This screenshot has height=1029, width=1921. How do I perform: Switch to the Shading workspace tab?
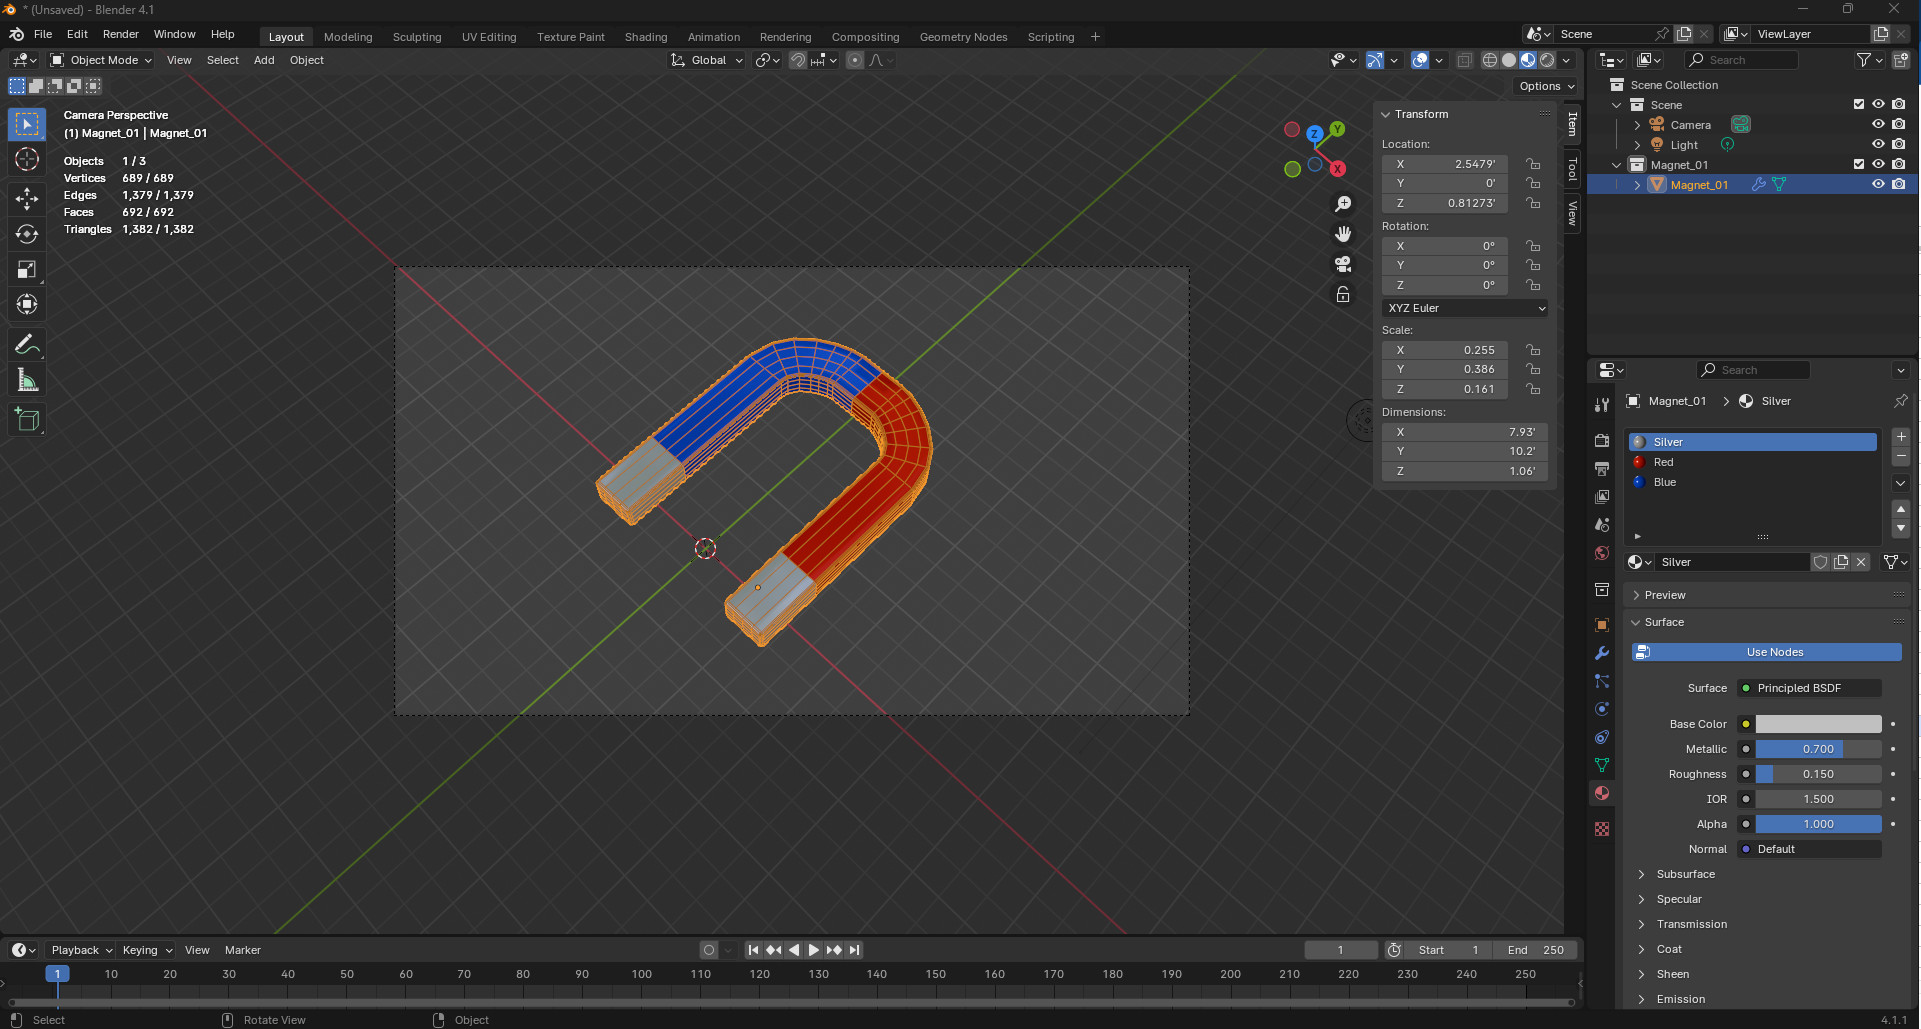click(645, 37)
